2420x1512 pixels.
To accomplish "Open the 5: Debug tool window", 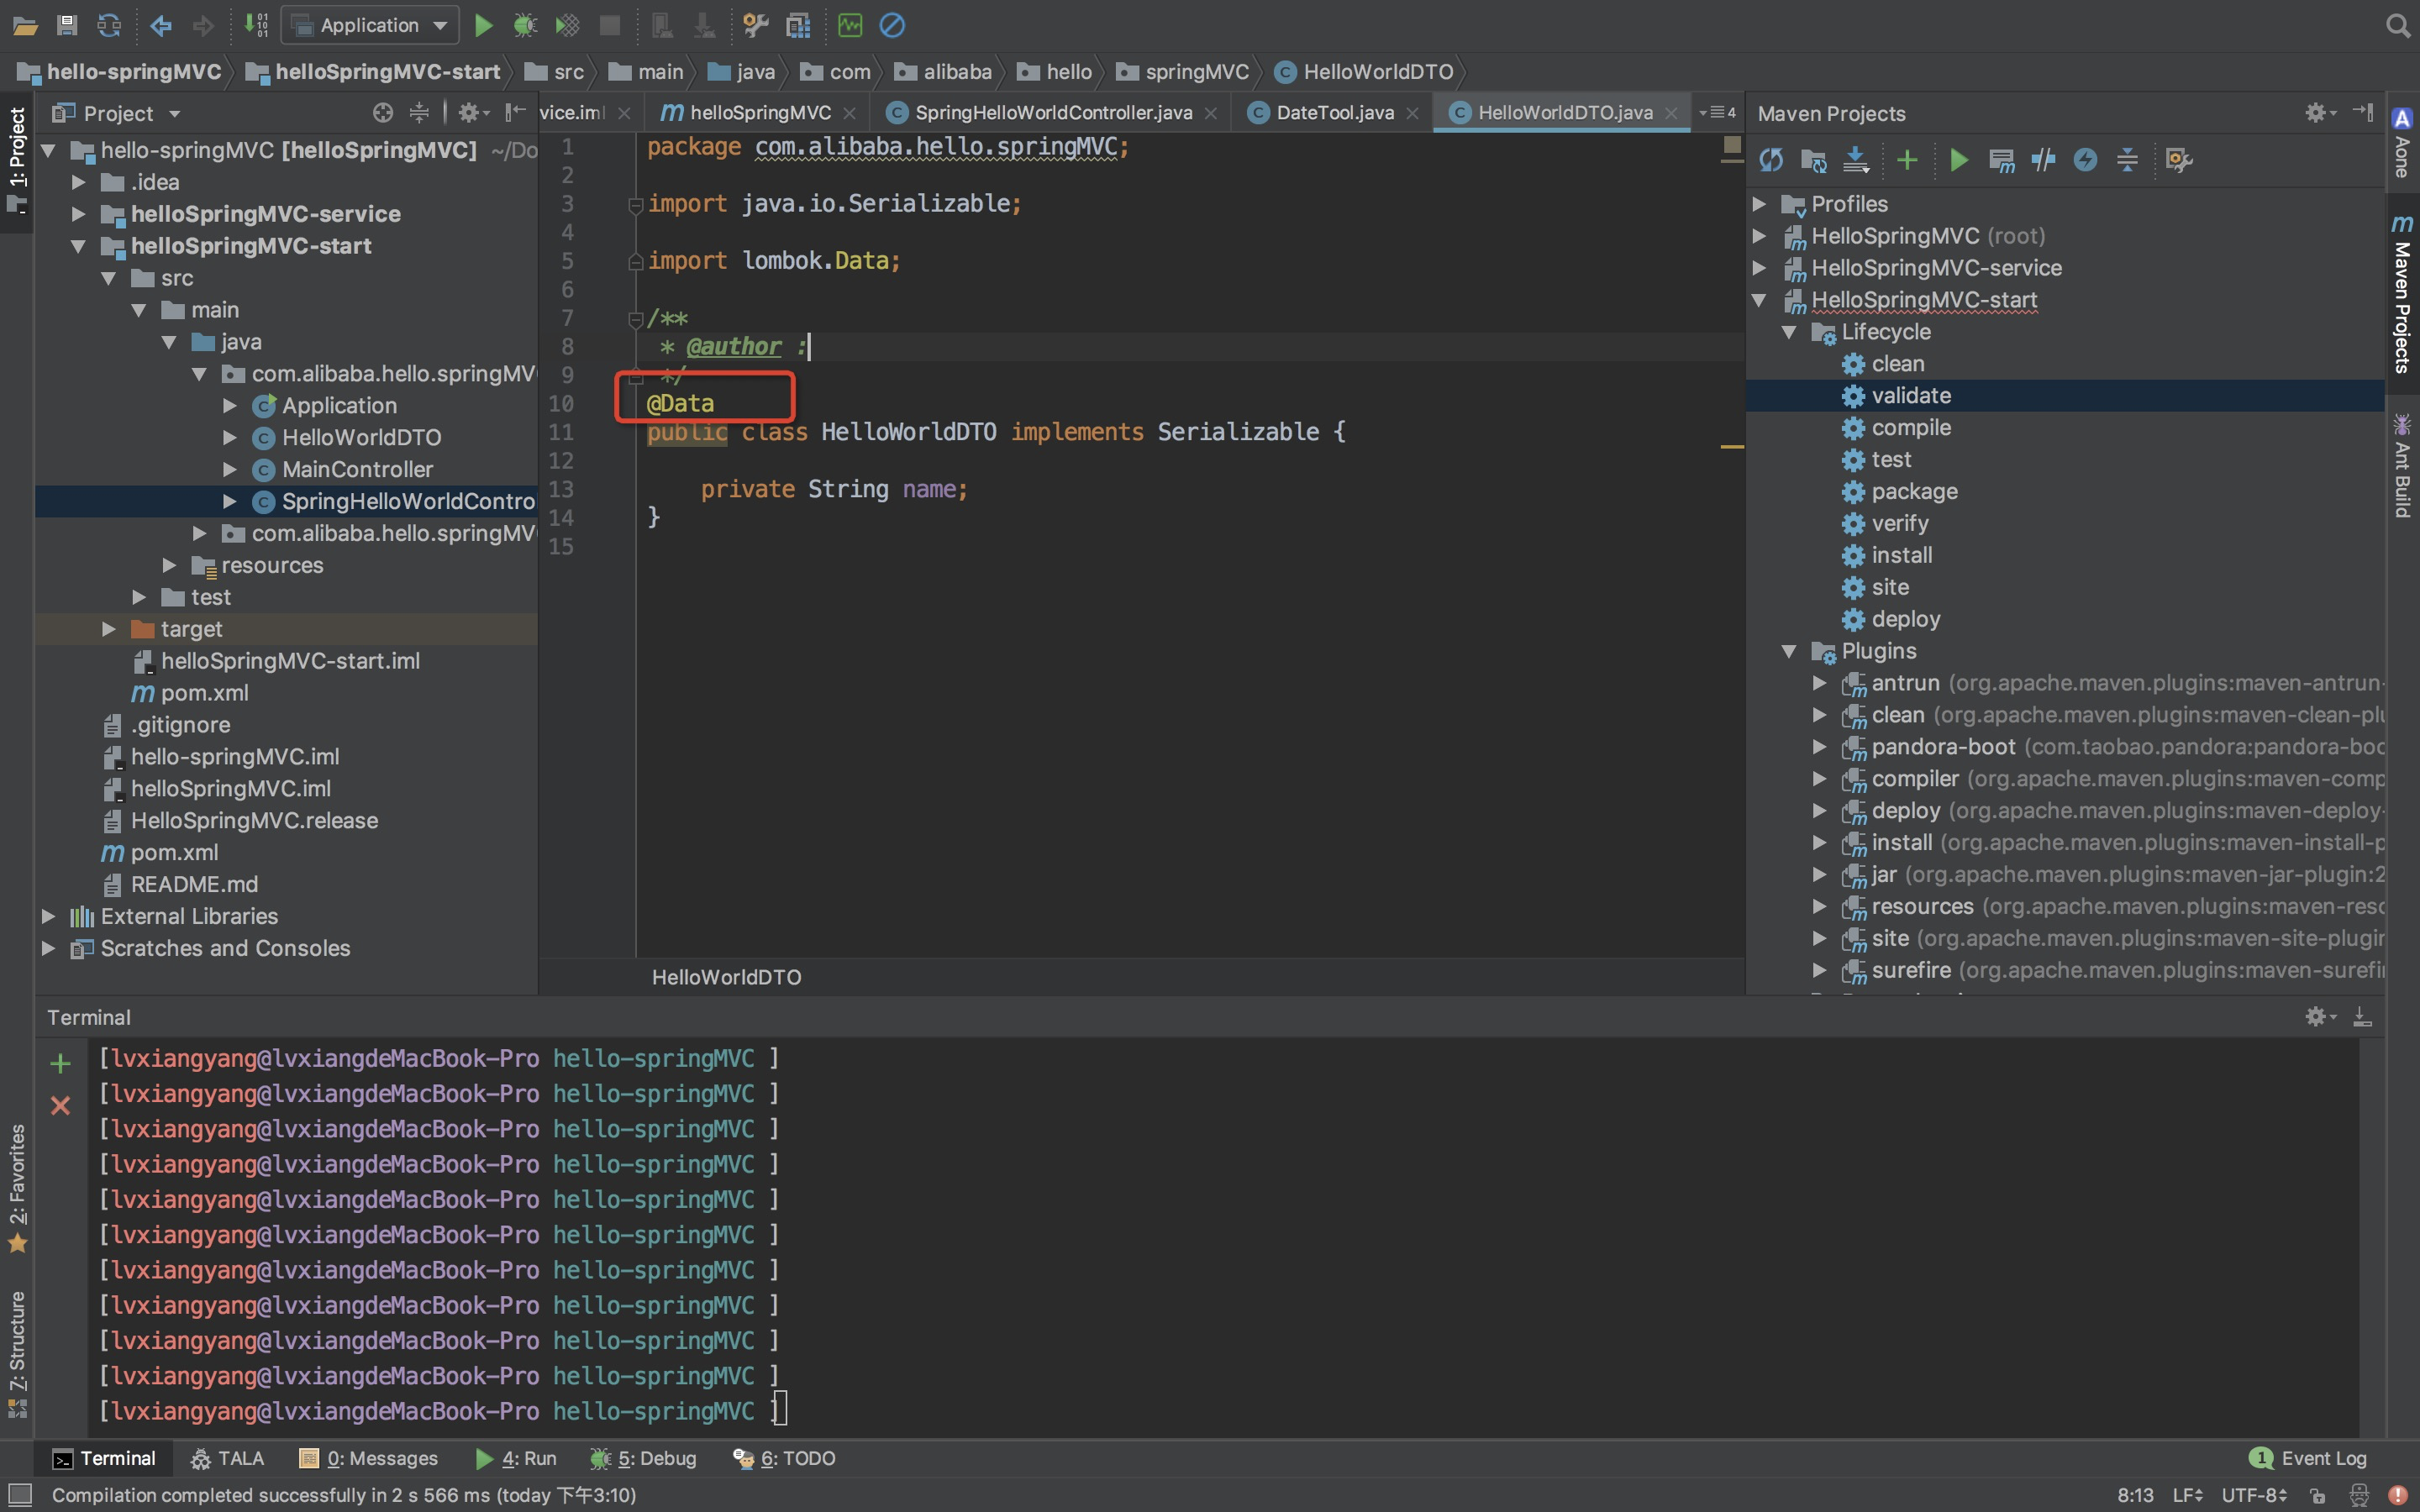I will click(x=643, y=1458).
